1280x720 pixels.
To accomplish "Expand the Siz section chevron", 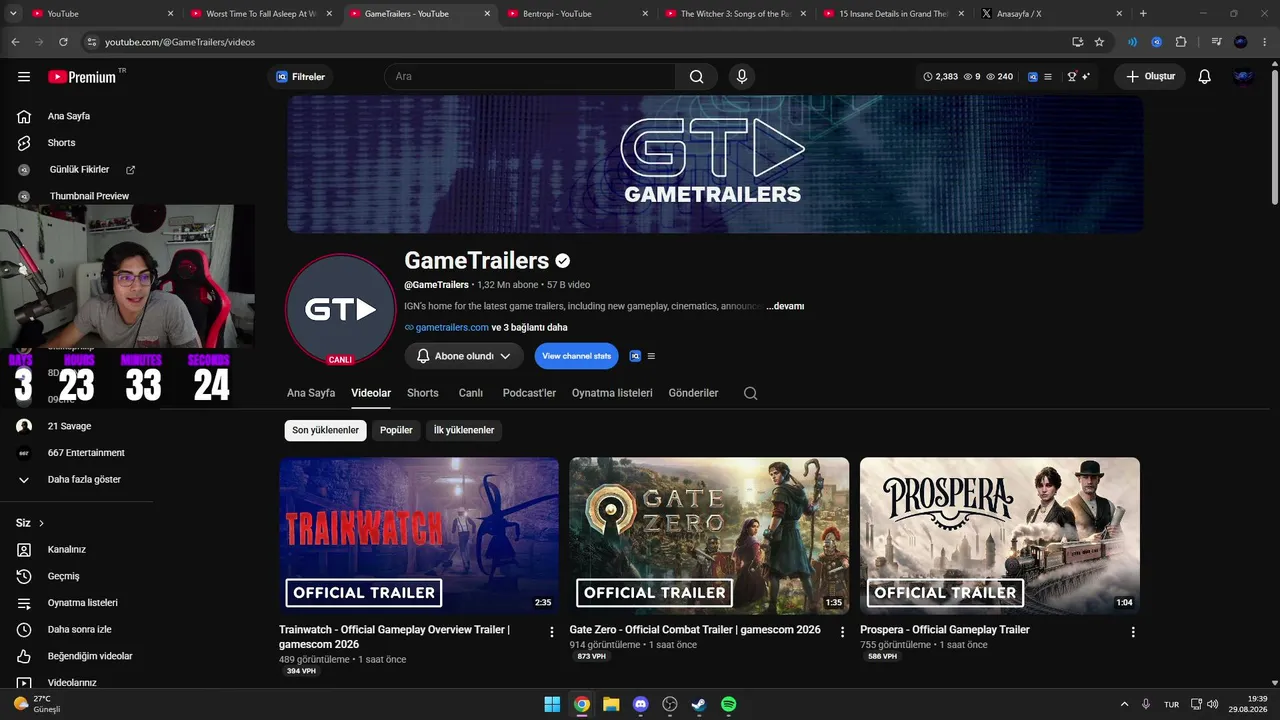I will pos(41,523).
